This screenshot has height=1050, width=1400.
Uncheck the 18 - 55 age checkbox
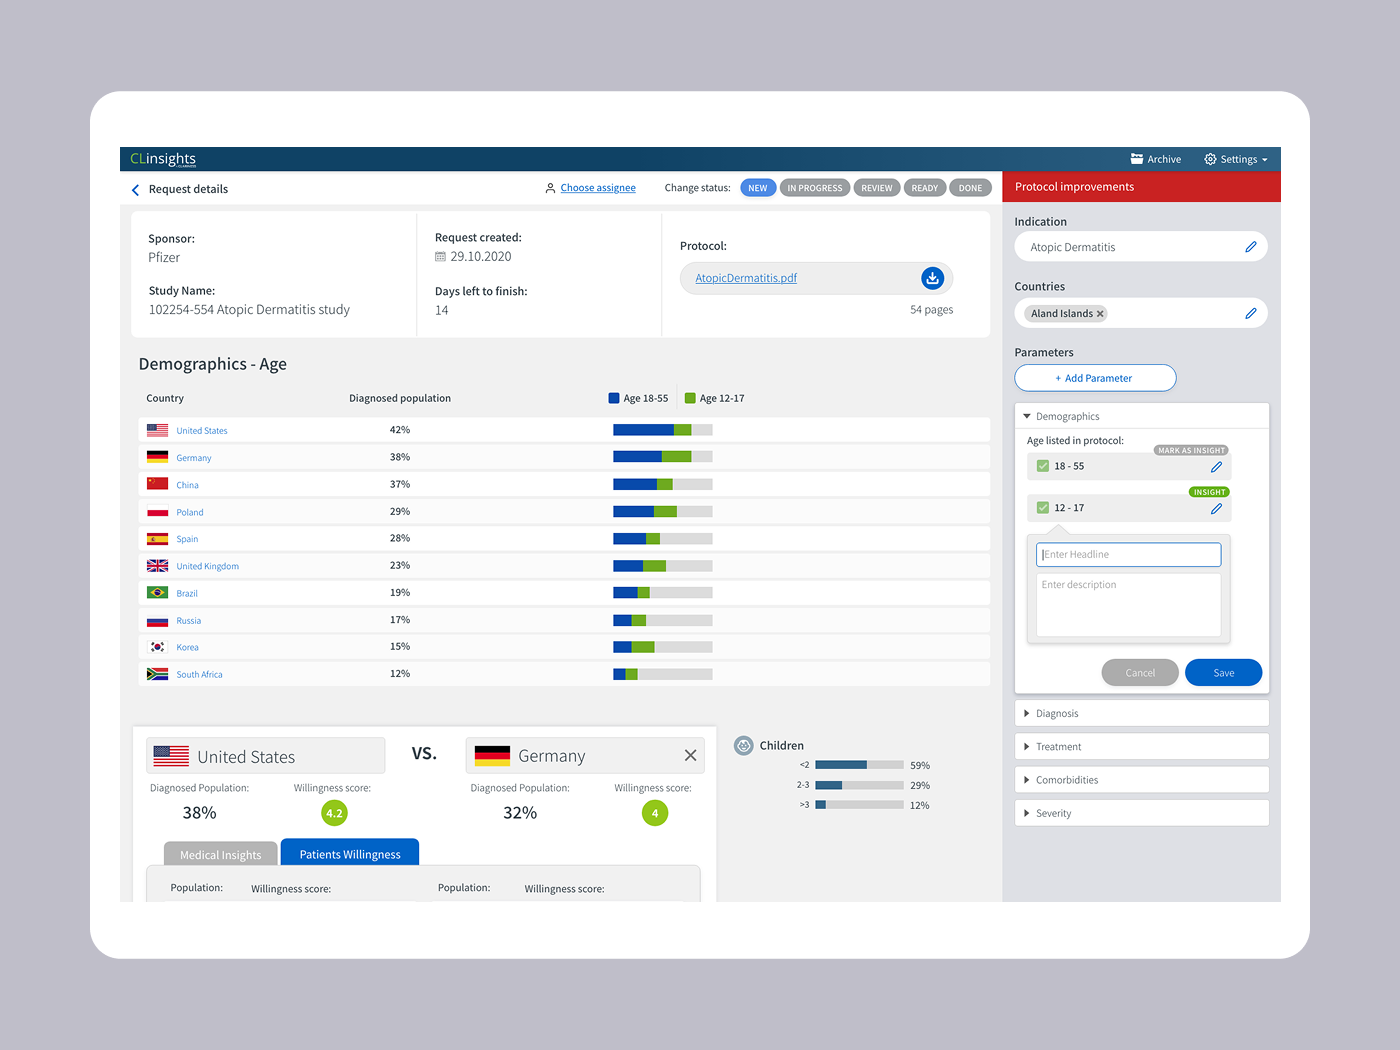(x=1043, y=466)
